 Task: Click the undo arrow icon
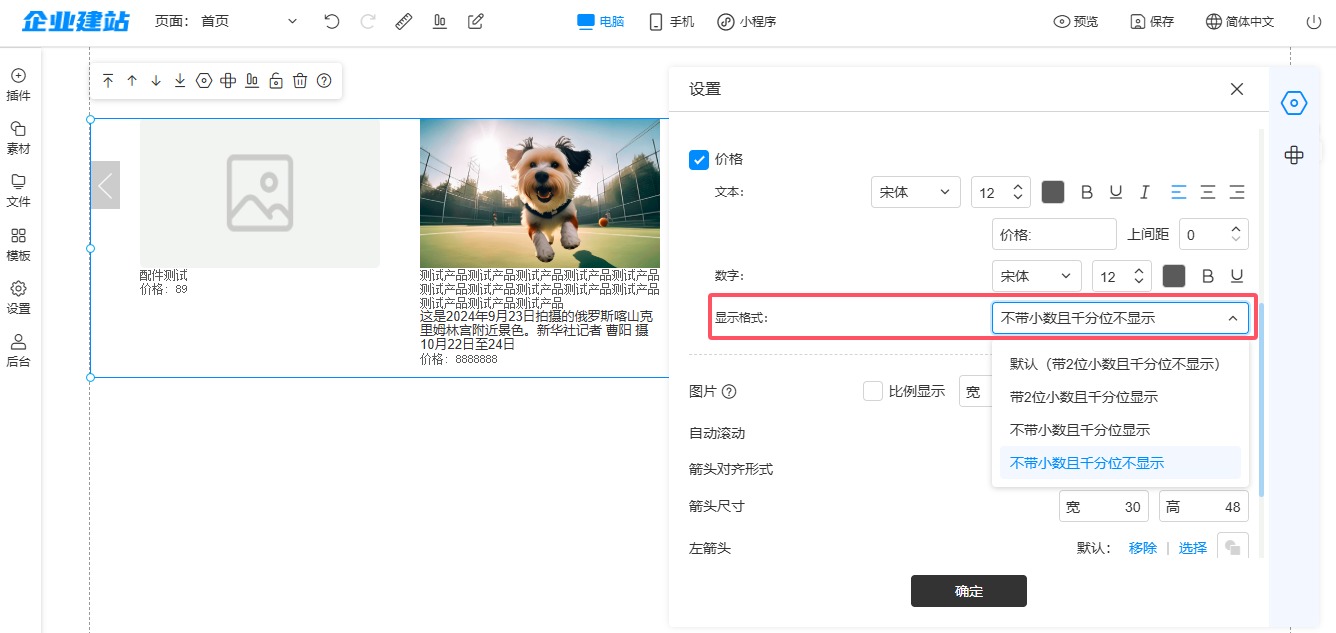tap(332, 21)
